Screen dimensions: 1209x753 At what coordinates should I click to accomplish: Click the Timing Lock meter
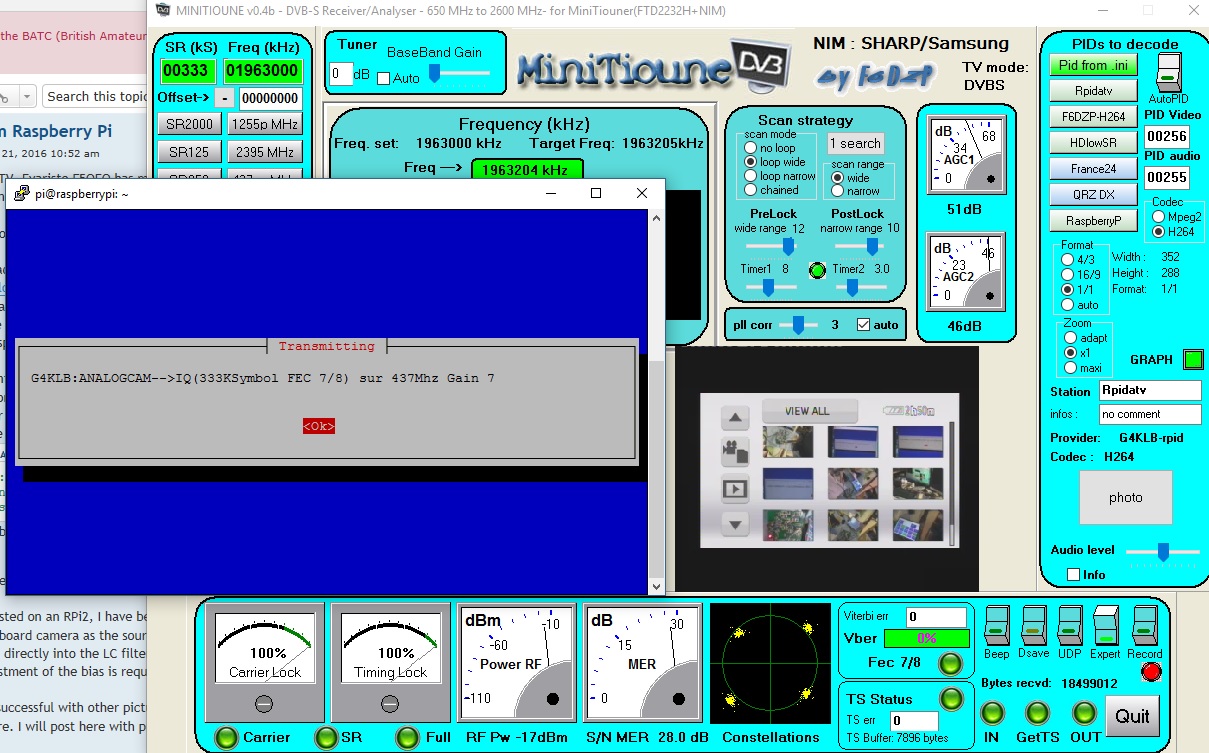tap(390, 663)
